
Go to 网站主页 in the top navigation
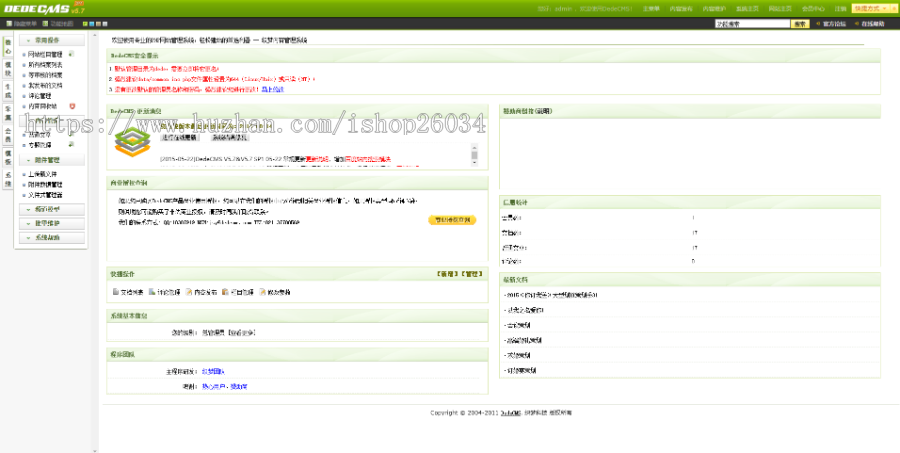780,9
